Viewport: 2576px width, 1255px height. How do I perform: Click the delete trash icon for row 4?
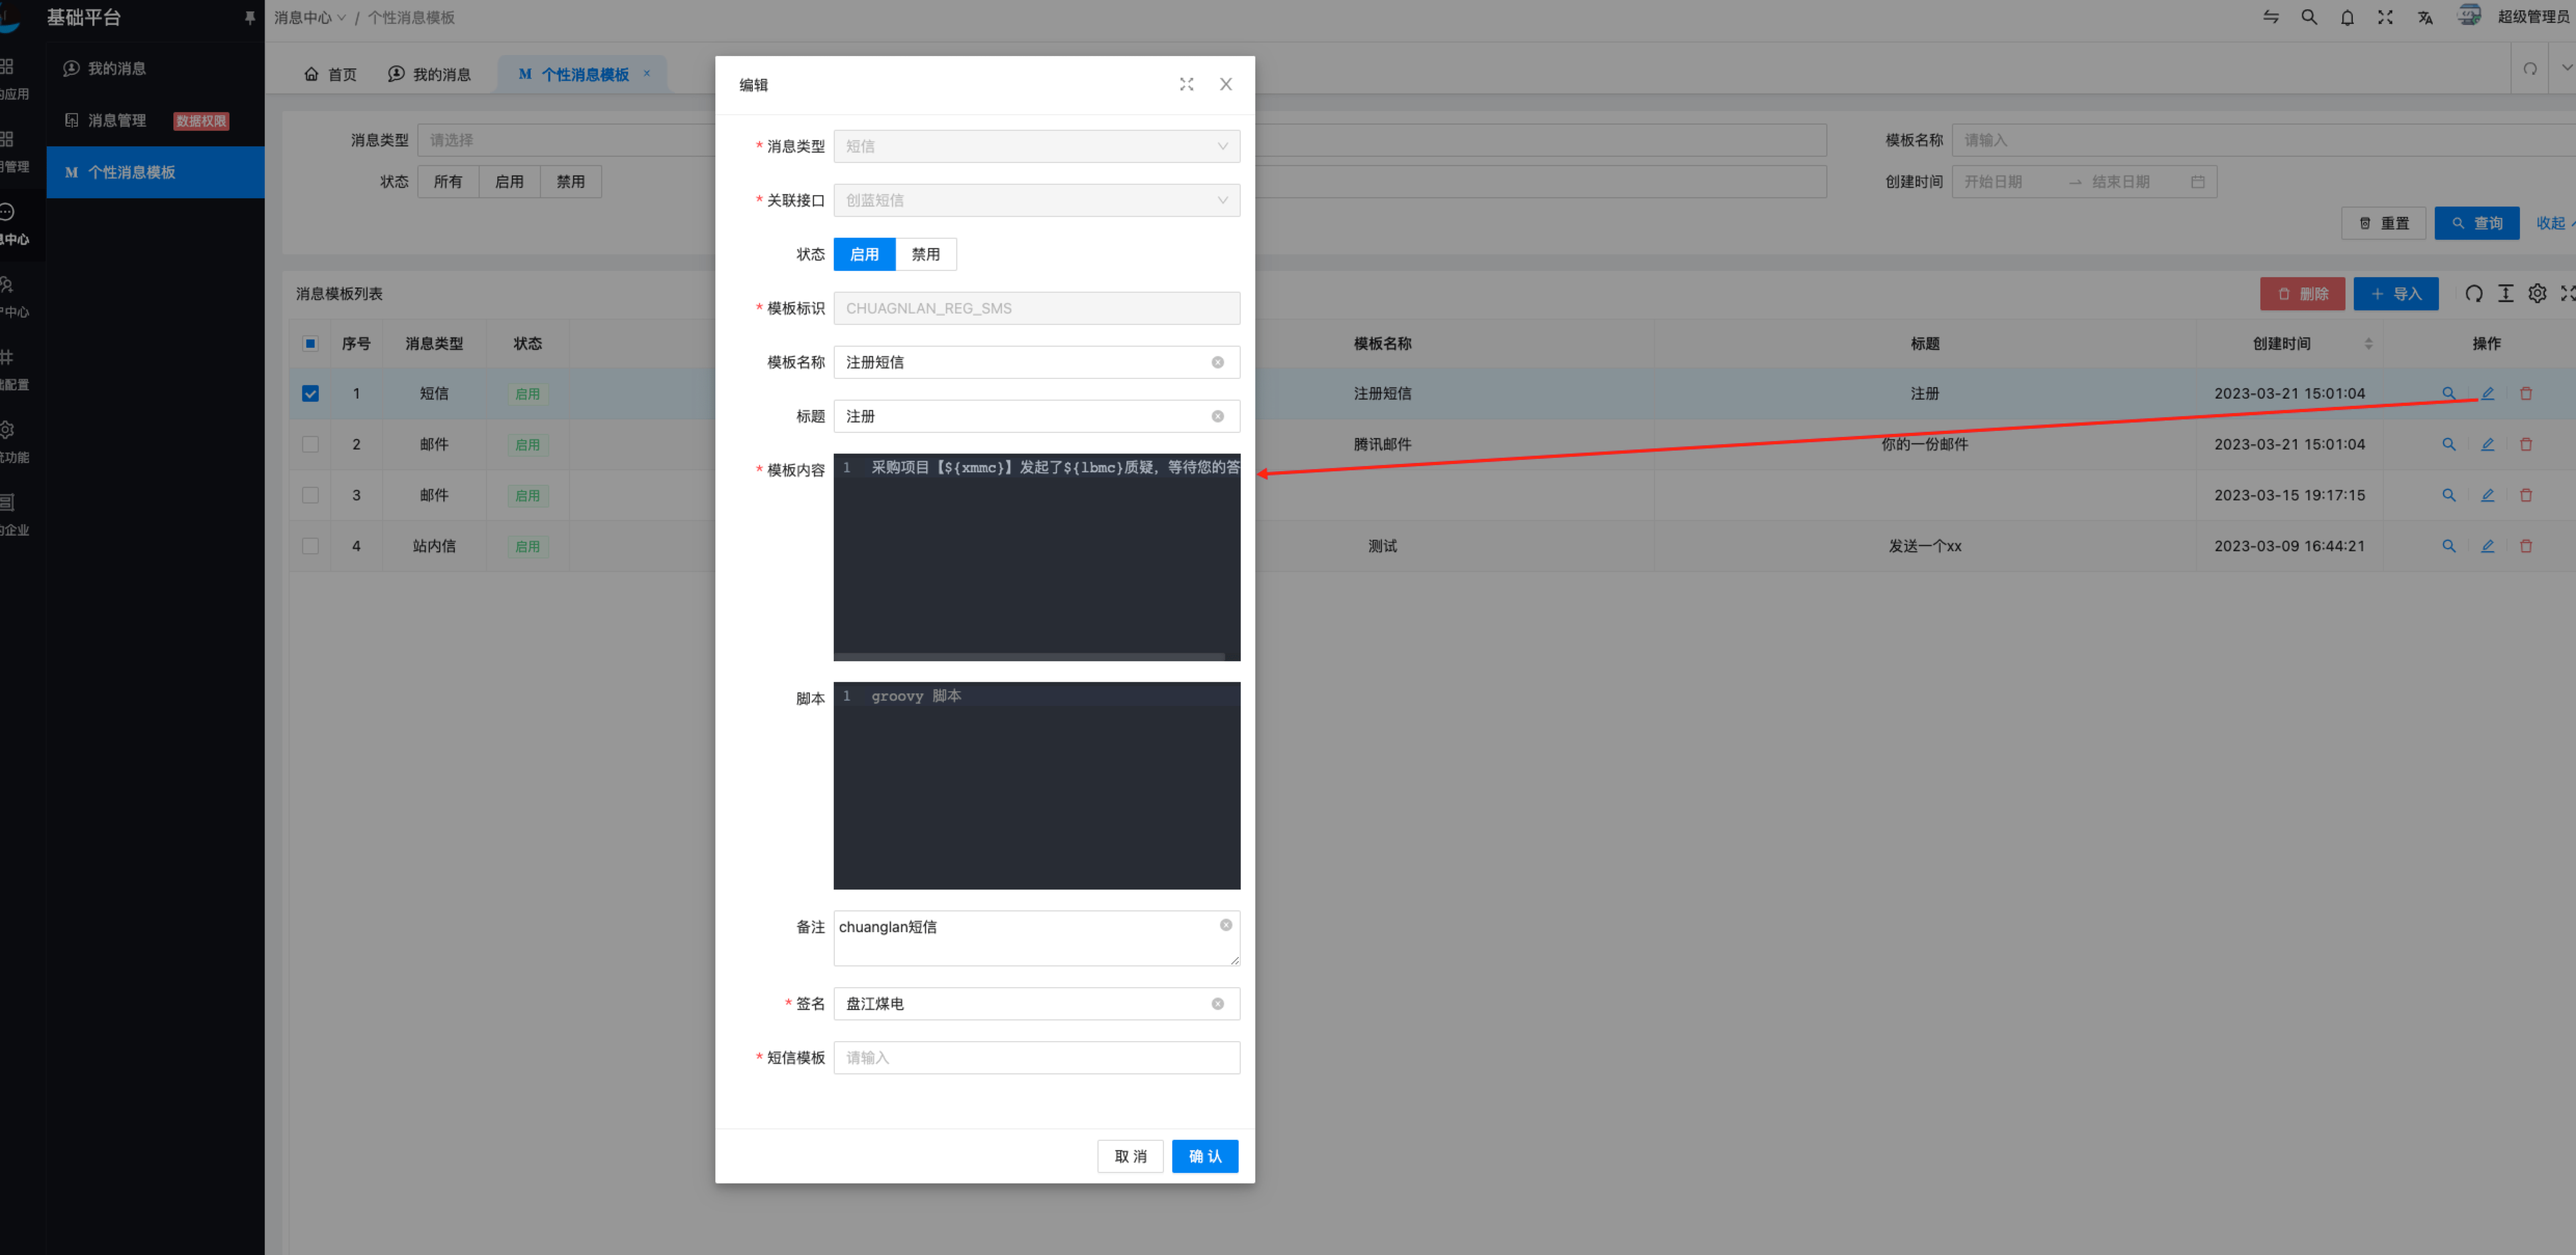pos(2526,546)
